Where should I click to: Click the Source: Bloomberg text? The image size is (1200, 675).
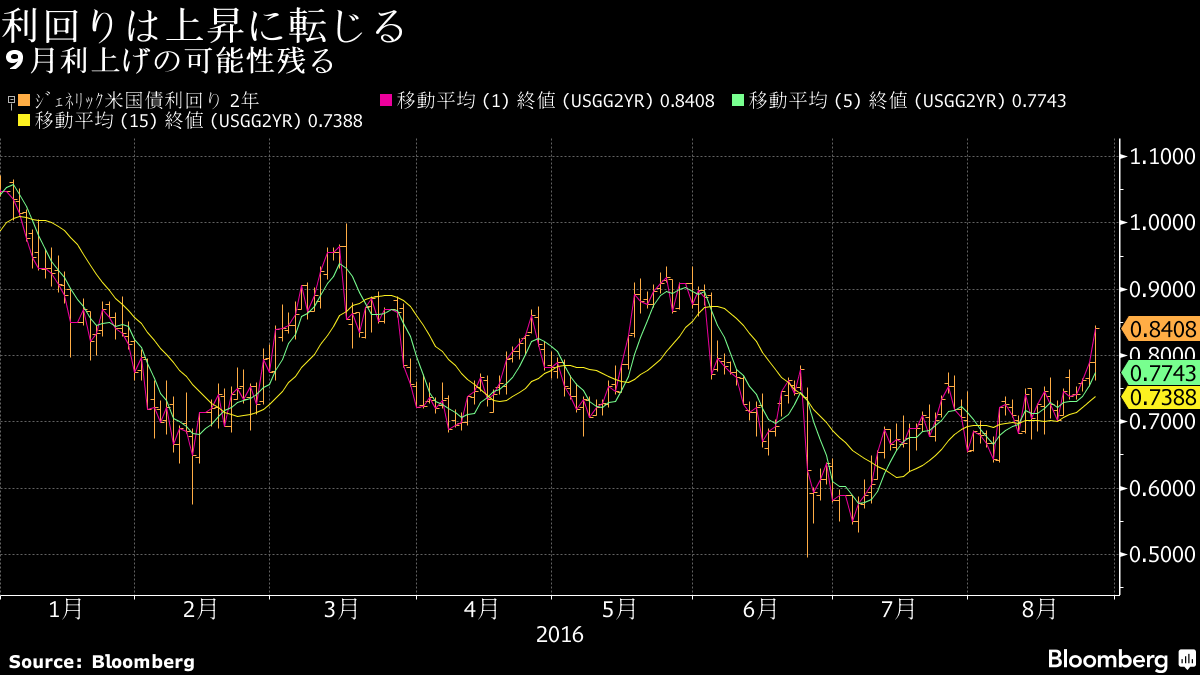(x=102, y=661)
